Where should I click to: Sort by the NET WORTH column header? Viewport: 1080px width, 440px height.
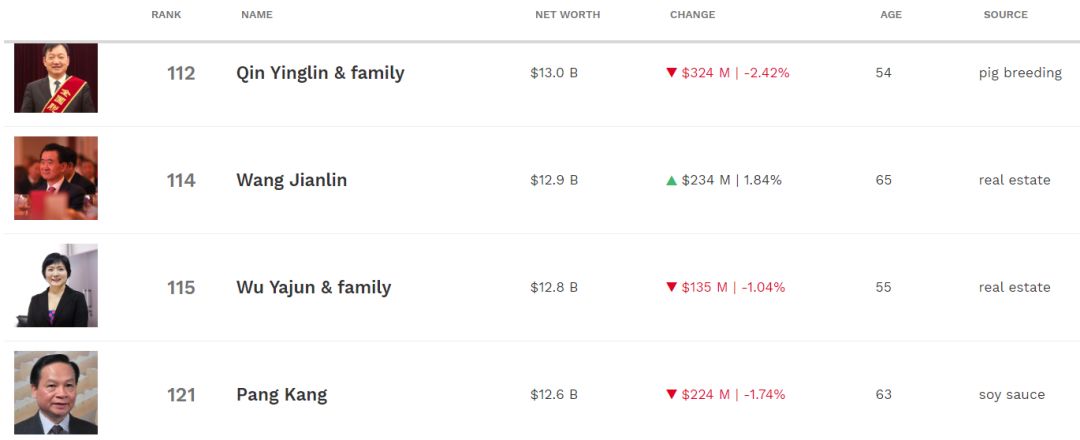click(x=568, y=14)
